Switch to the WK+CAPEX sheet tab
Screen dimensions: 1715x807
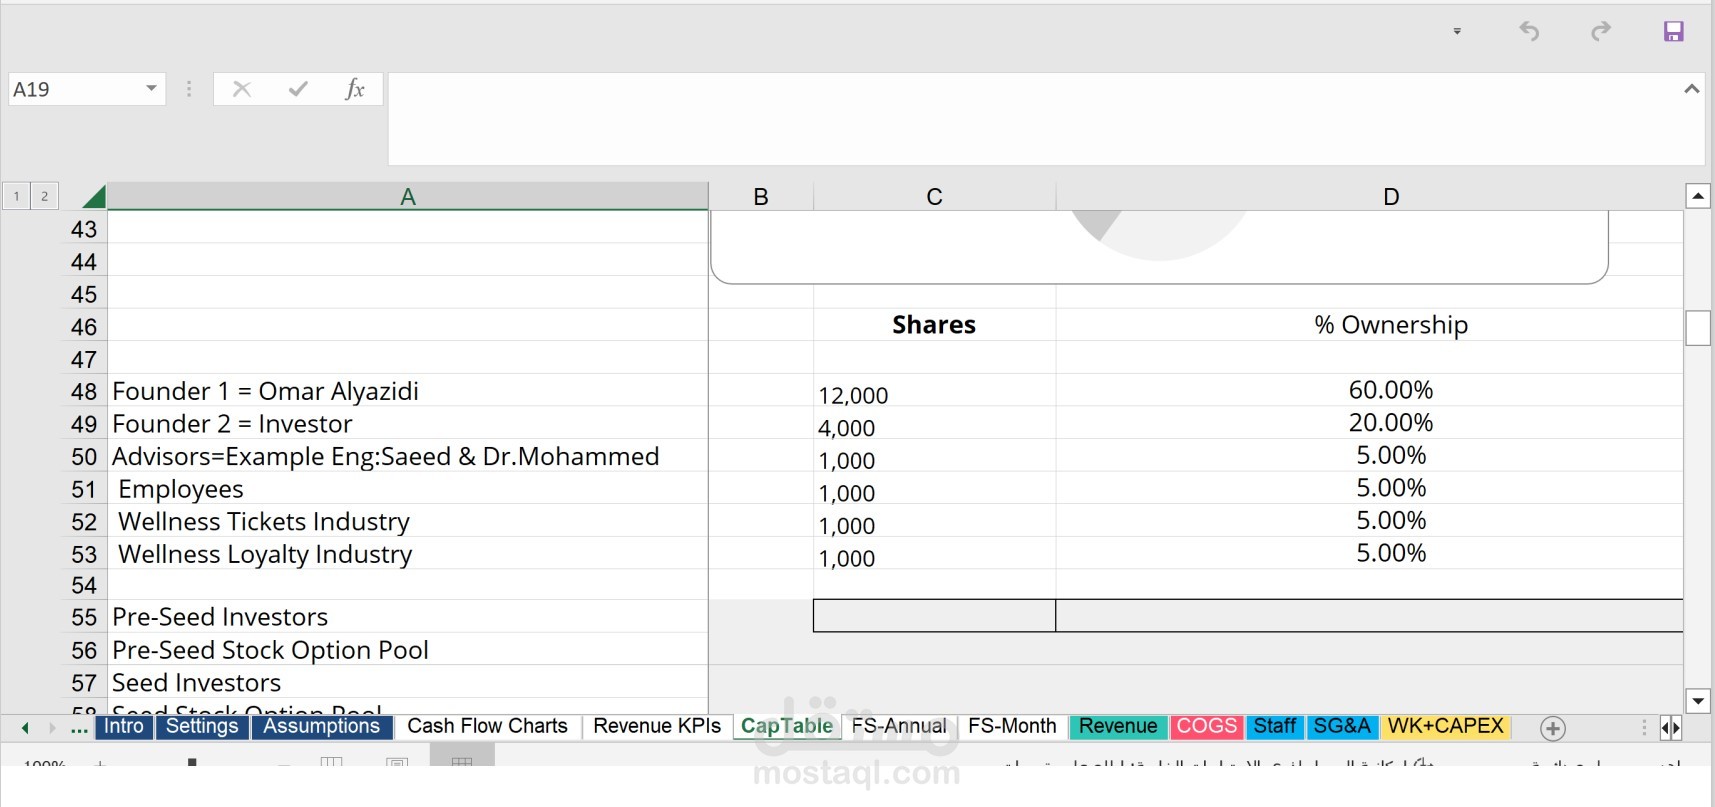tap(1446, 727)
